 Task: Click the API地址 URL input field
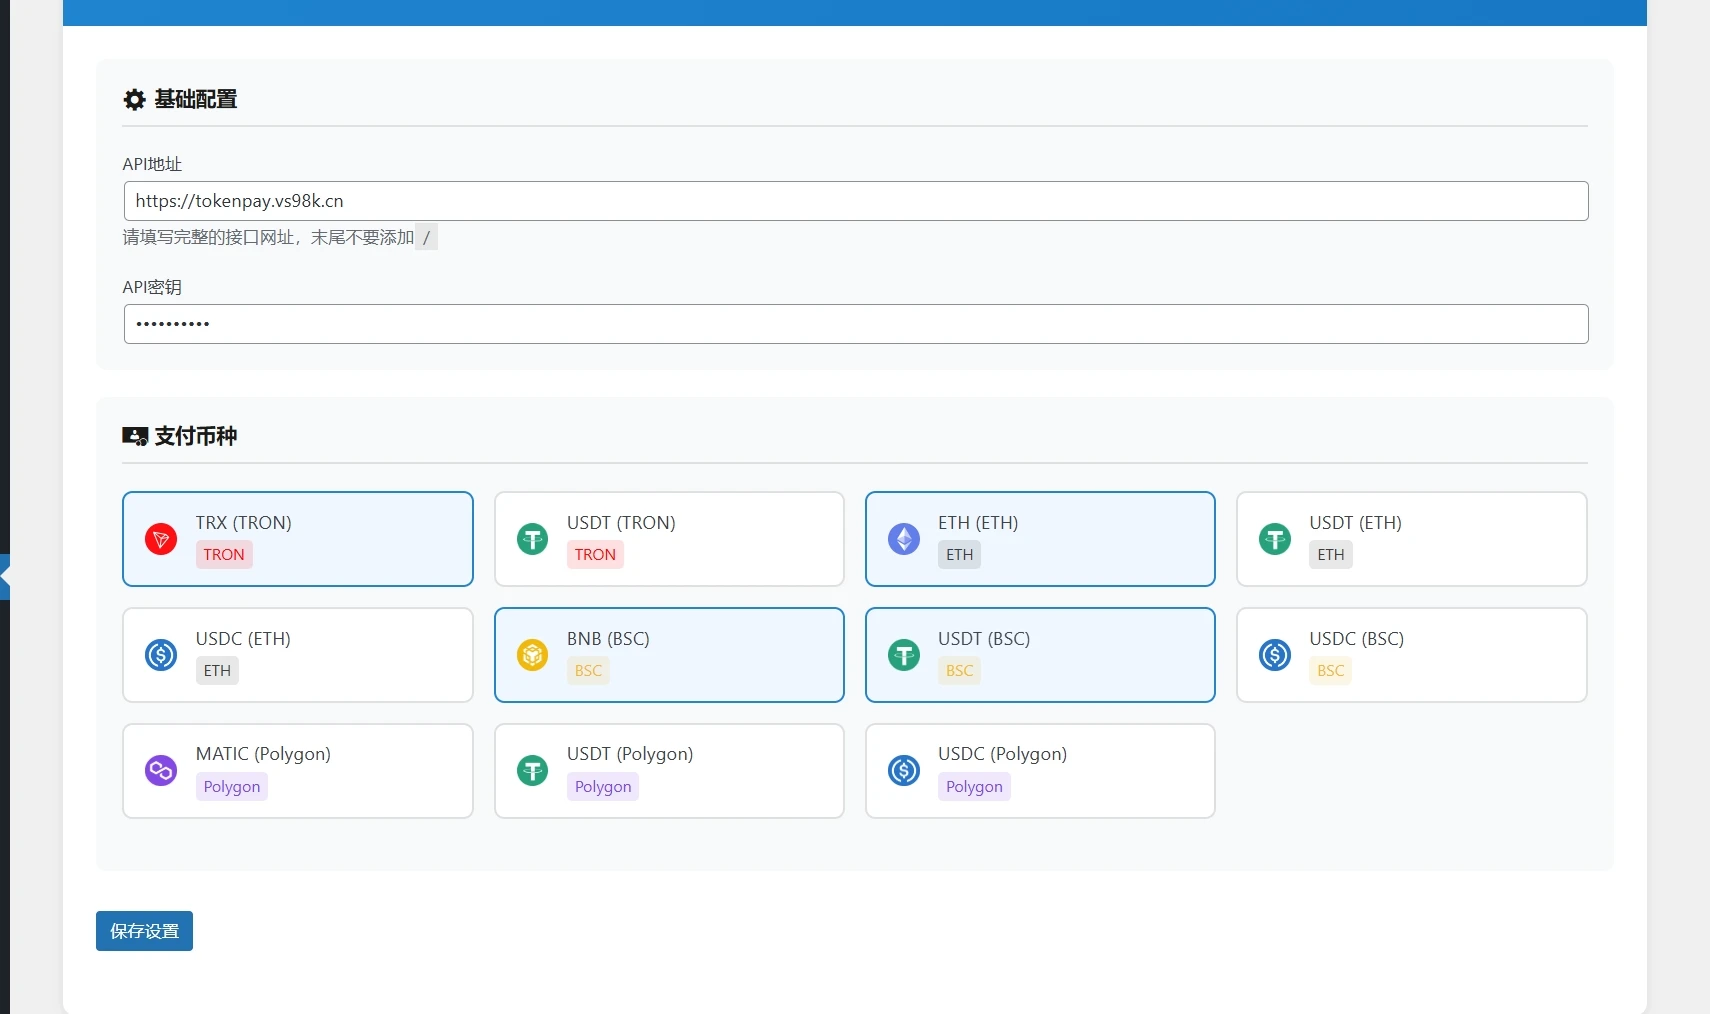(x=855, y=201)
